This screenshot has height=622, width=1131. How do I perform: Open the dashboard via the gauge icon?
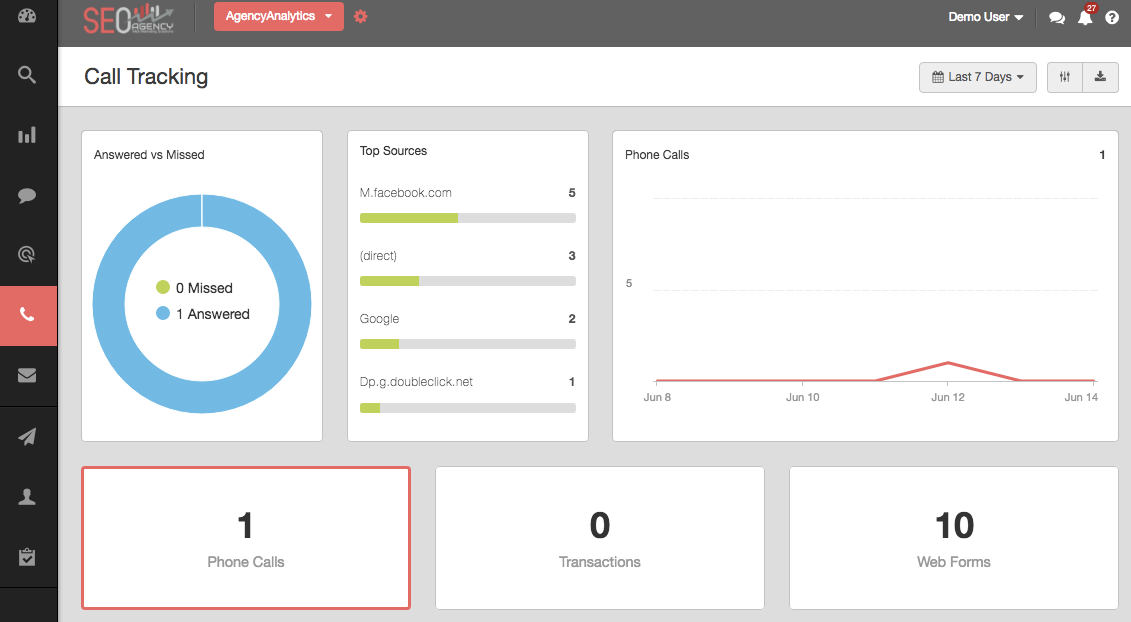[28, 16]
